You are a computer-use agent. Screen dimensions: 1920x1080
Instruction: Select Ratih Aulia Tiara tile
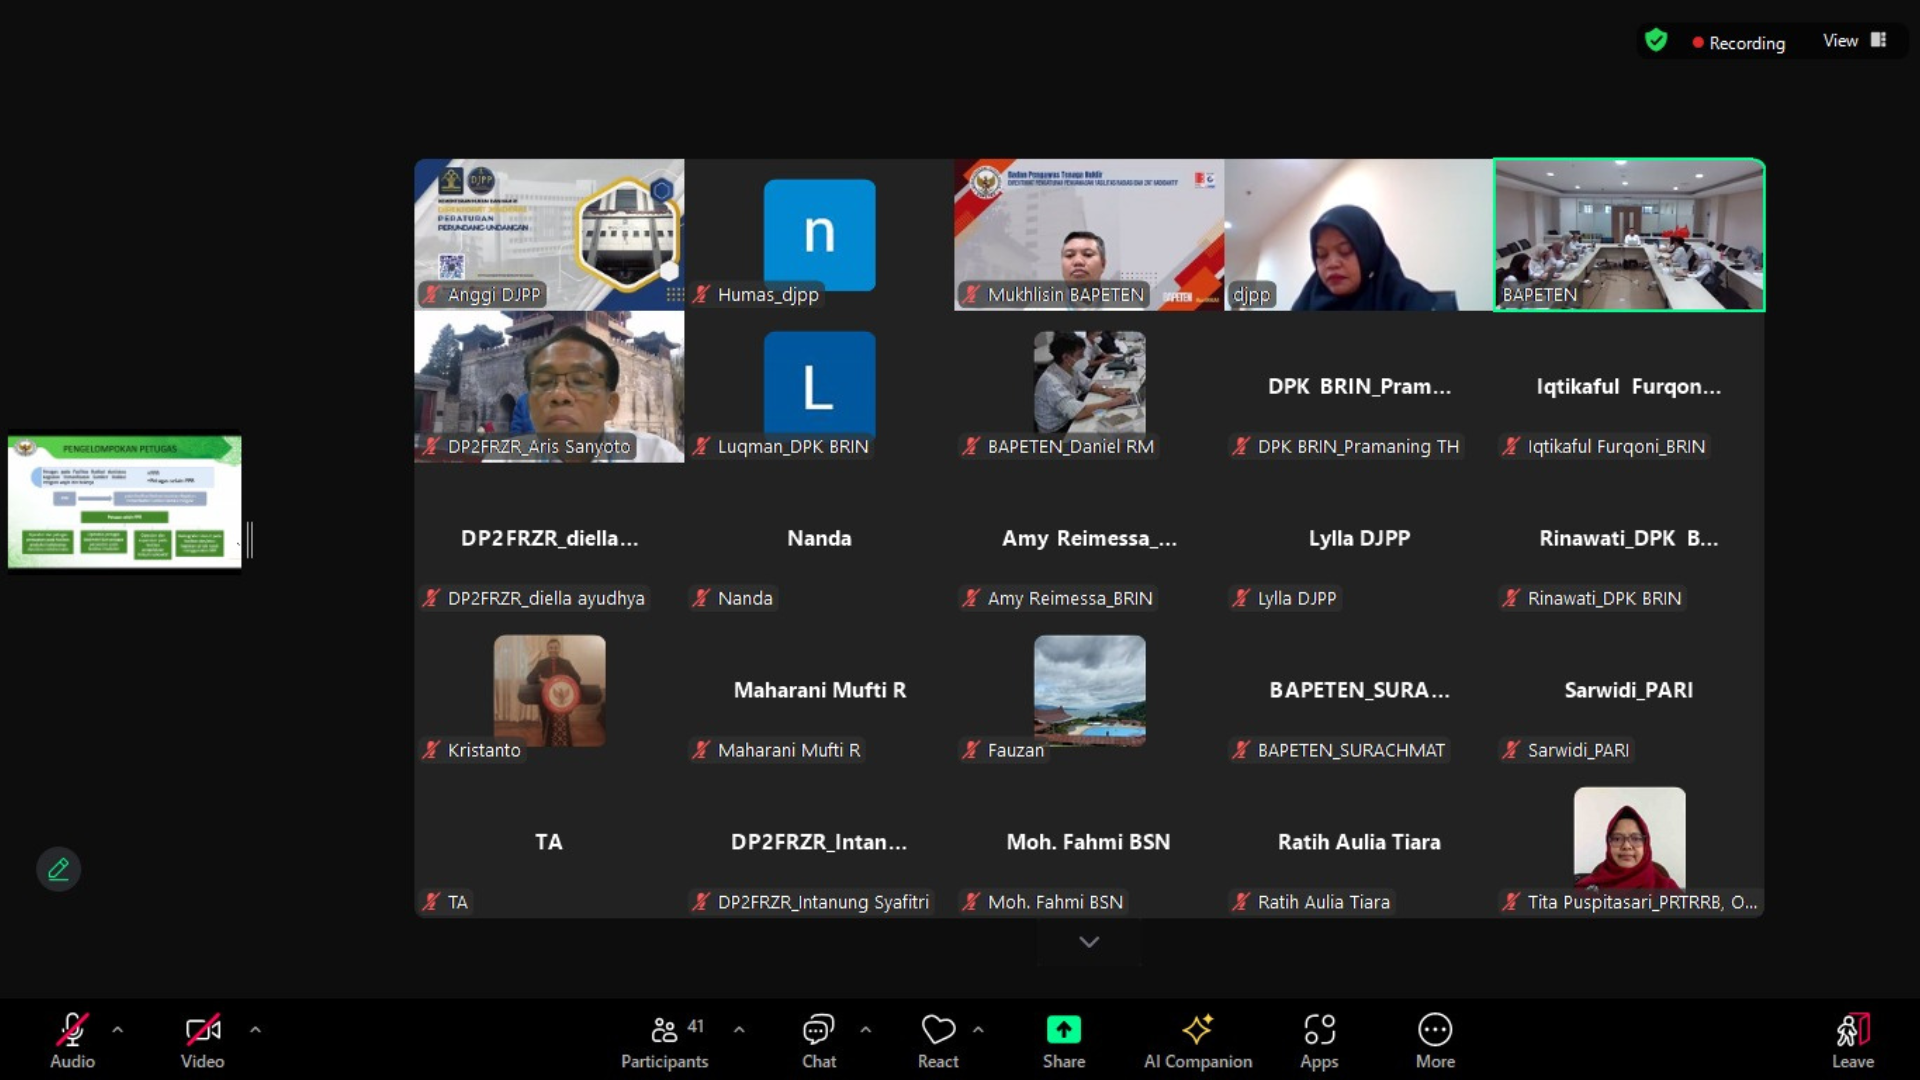(1359, 842)
